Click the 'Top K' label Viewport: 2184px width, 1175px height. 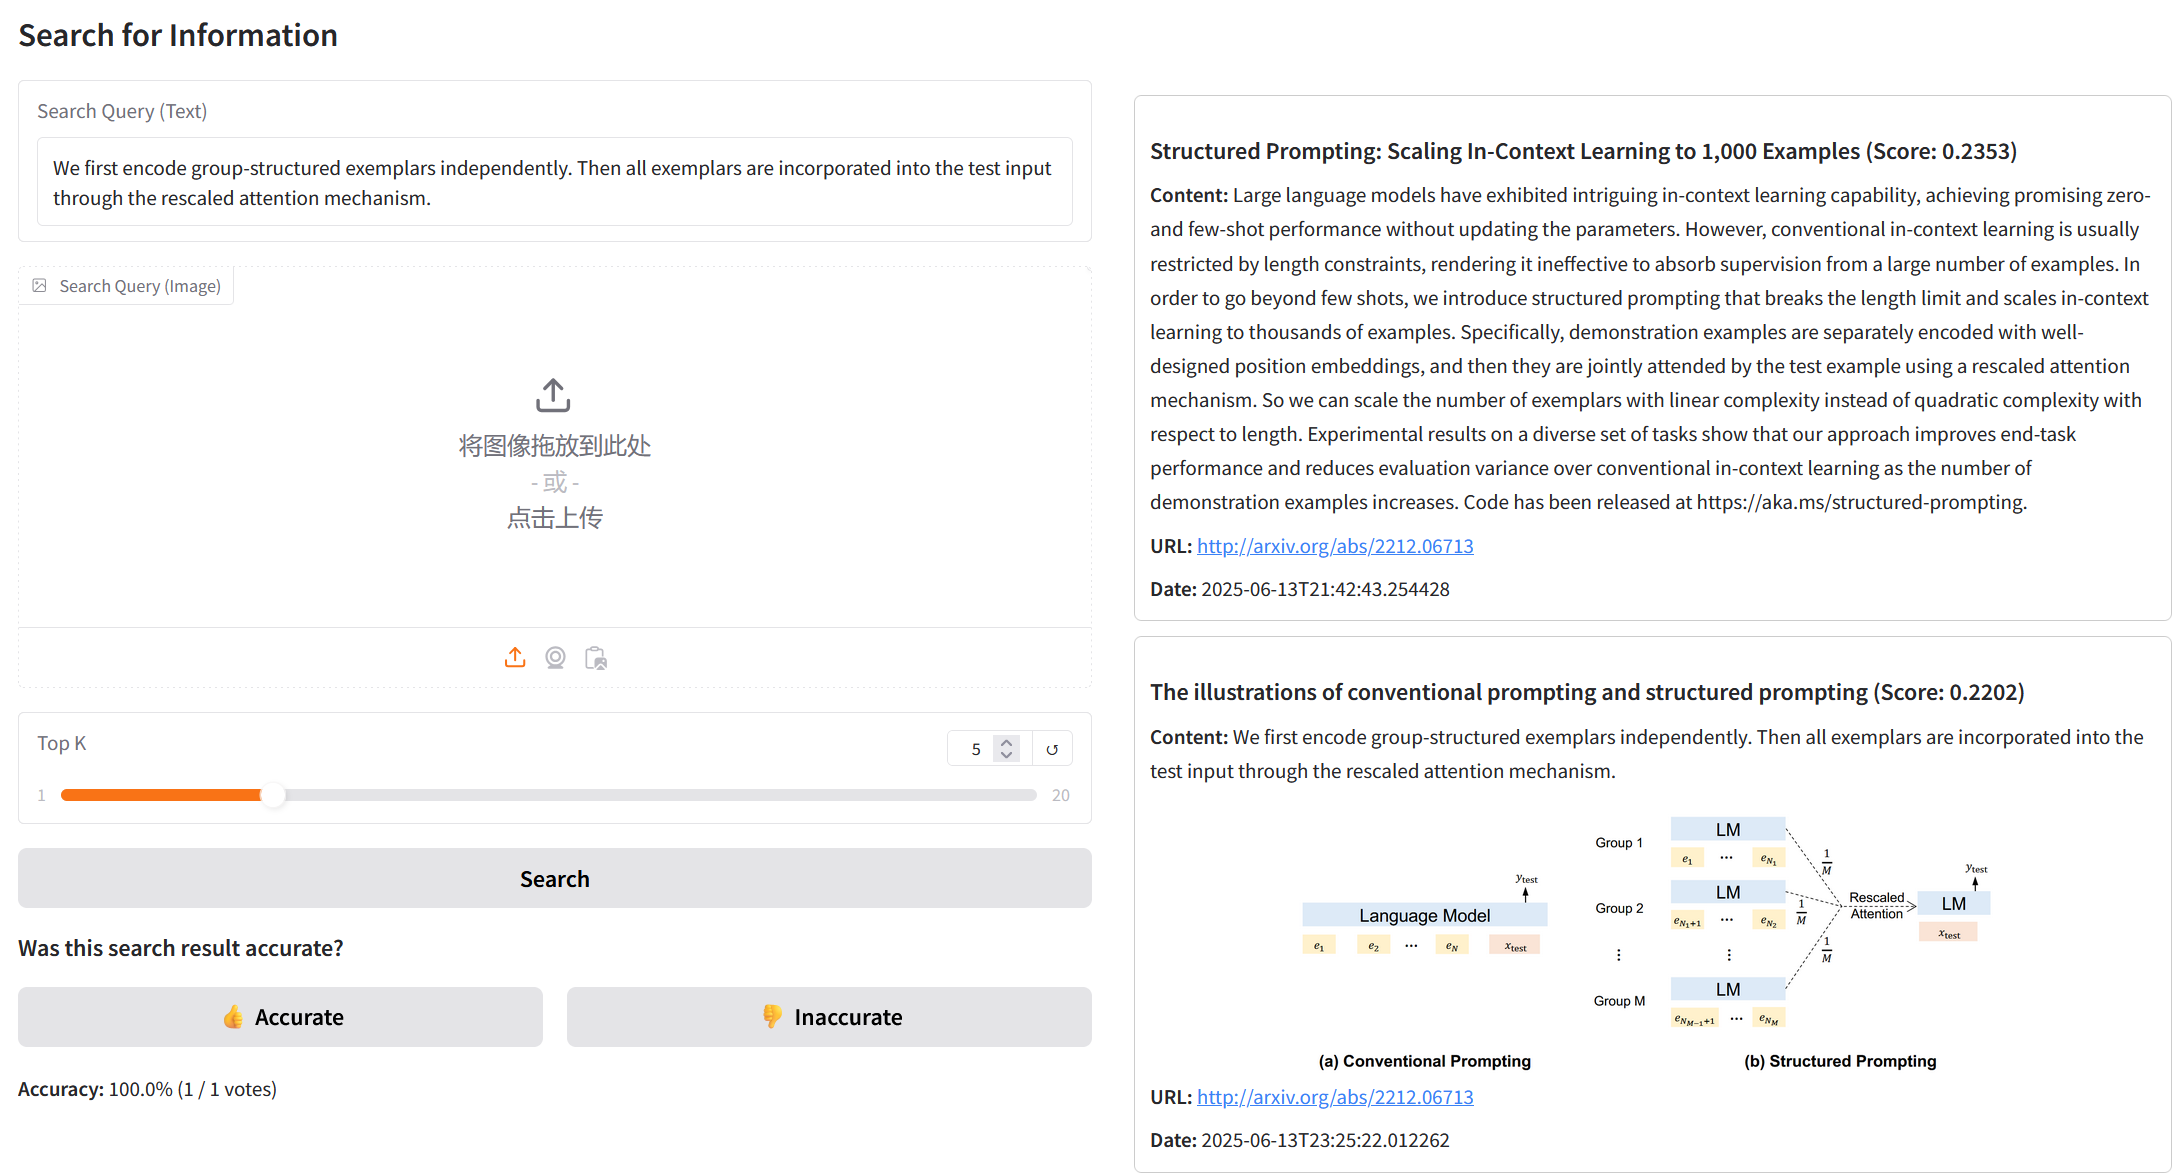(62, 743)
